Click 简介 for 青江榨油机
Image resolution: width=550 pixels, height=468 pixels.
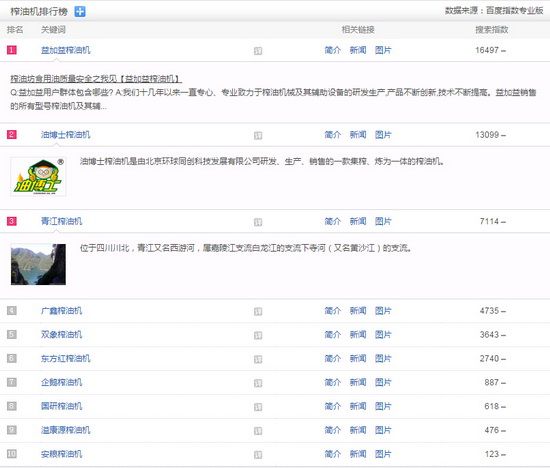click(x=333, y=221)
